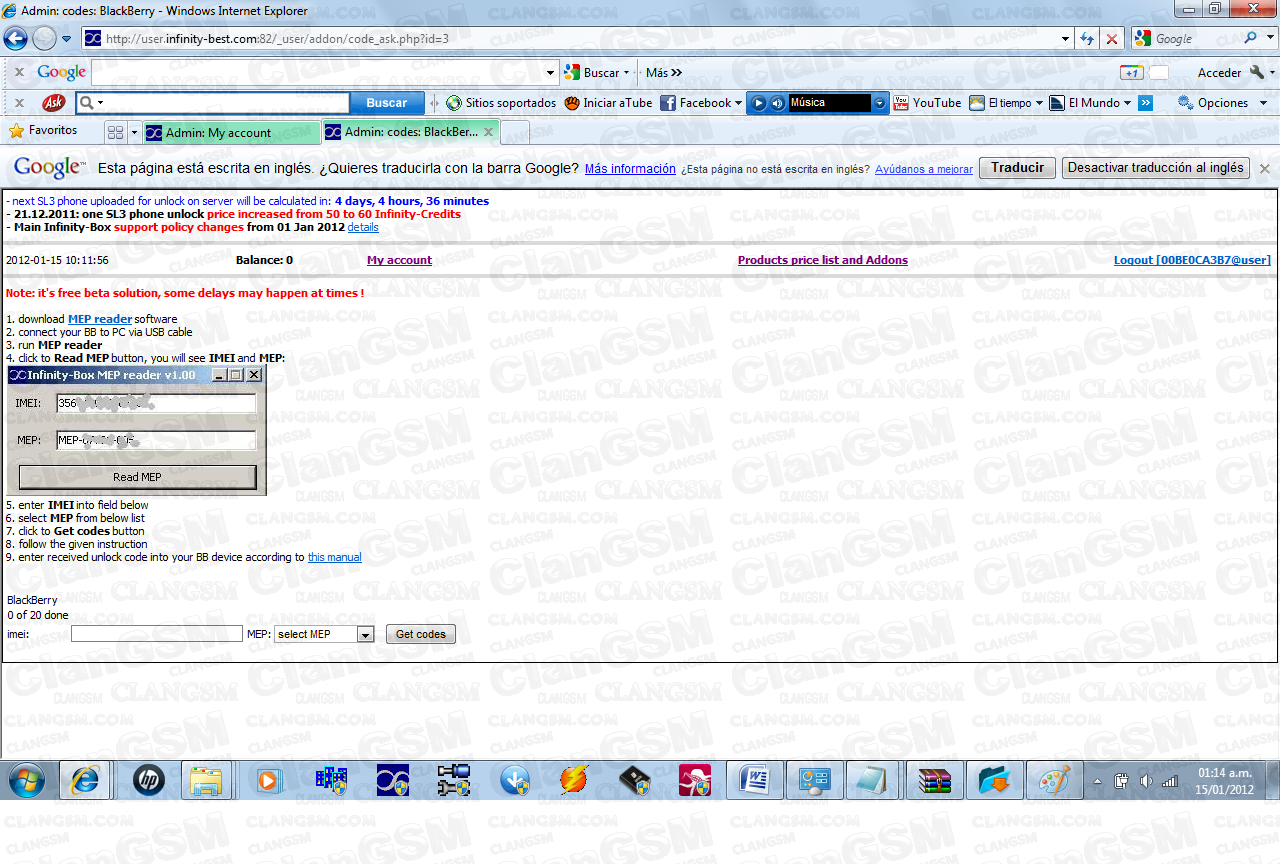
Task: Click the browser Forward arrow button
Action: point(44,39)
